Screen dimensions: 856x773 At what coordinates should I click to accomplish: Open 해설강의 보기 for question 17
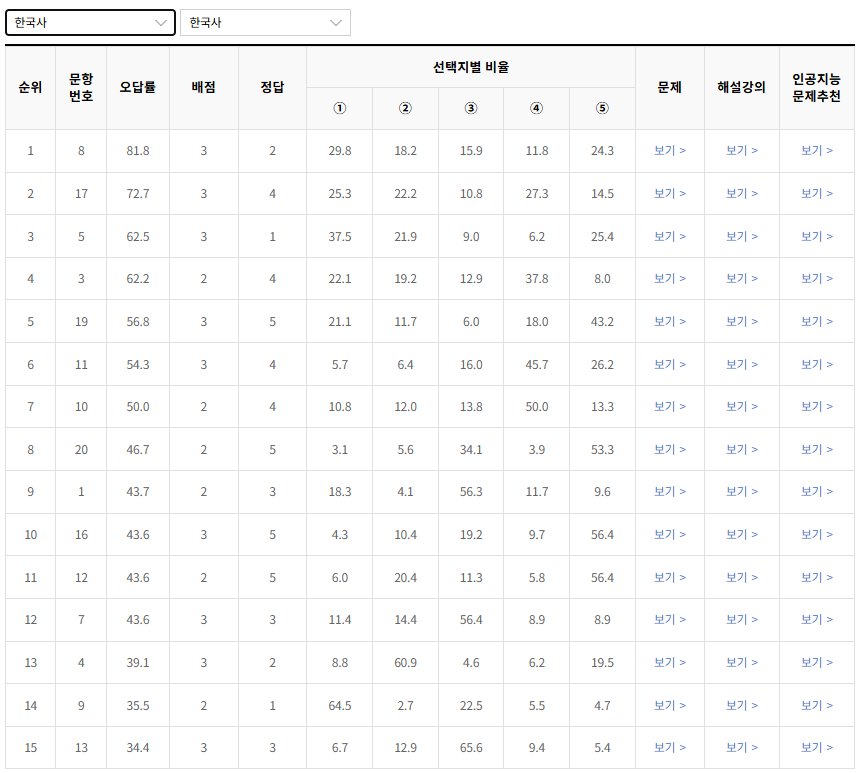click(x=741, y=193)
